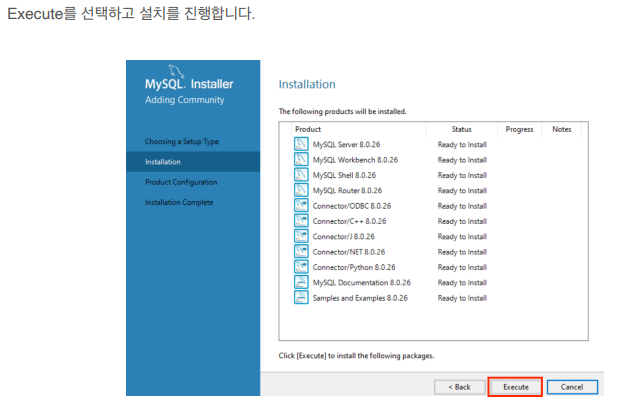
Task: Click Ready to Install status for Connector/Python
Action: [x=462, y=267]
